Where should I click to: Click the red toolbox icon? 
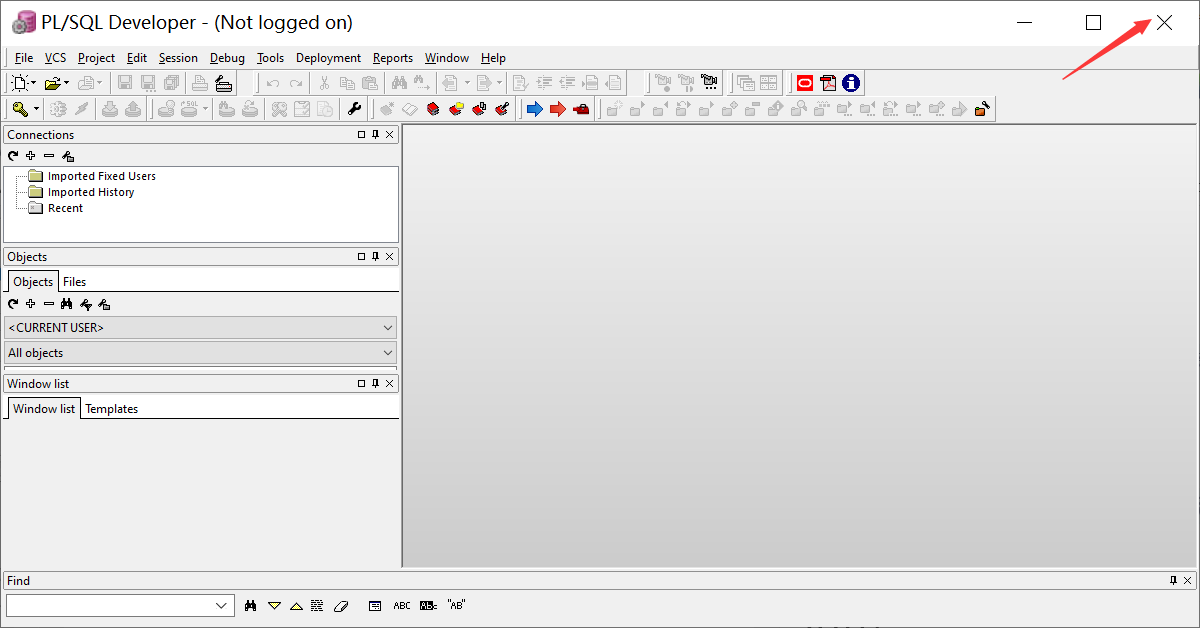click(x=580, y=109)
